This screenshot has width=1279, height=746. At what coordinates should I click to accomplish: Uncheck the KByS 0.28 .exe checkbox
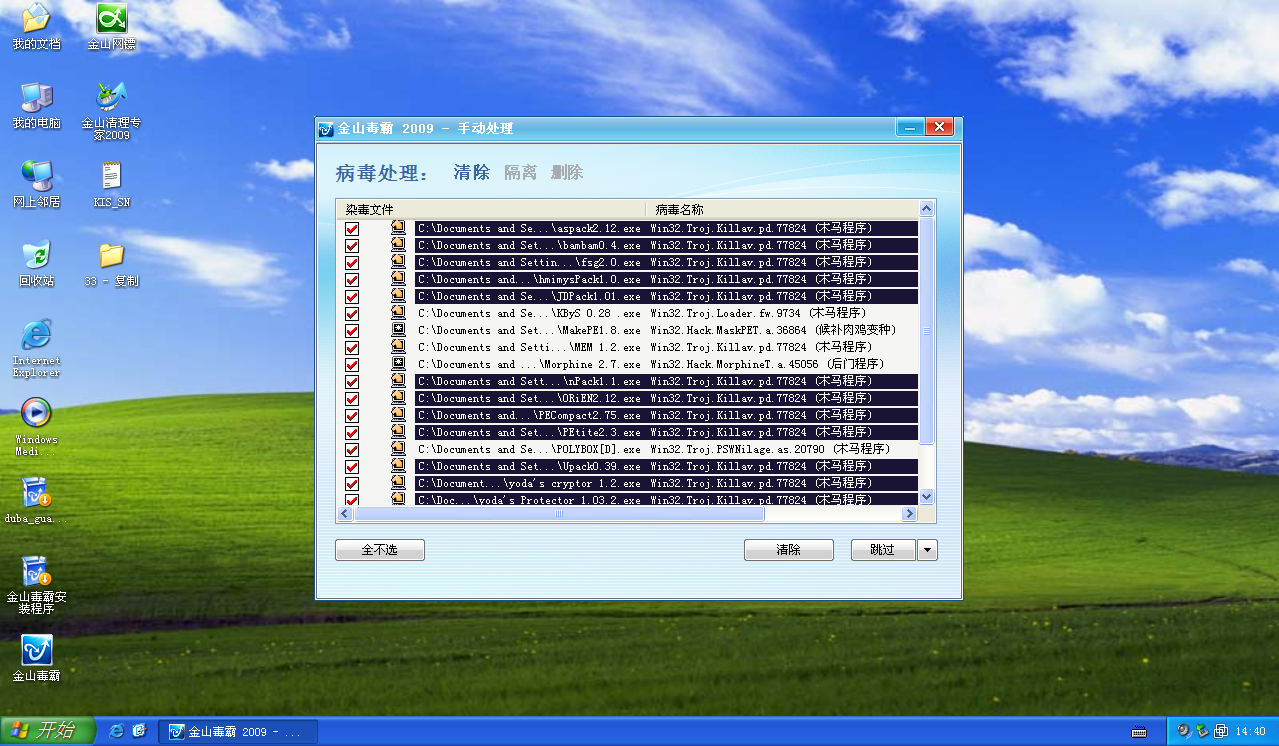352,314
